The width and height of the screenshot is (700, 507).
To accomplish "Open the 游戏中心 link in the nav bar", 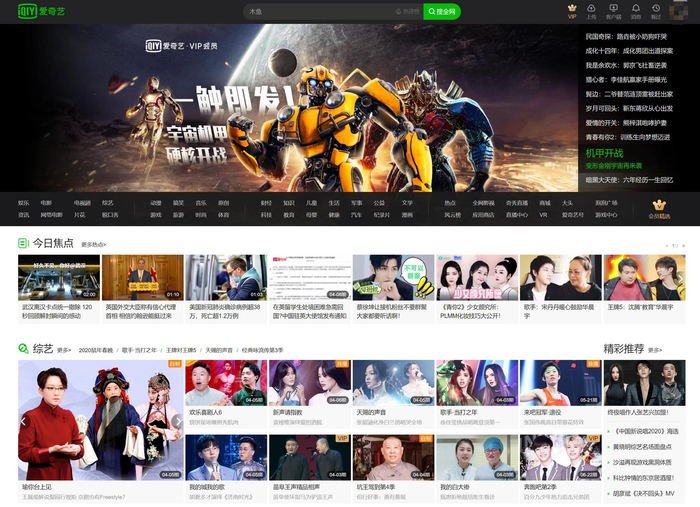I will [x=606, y=215].
